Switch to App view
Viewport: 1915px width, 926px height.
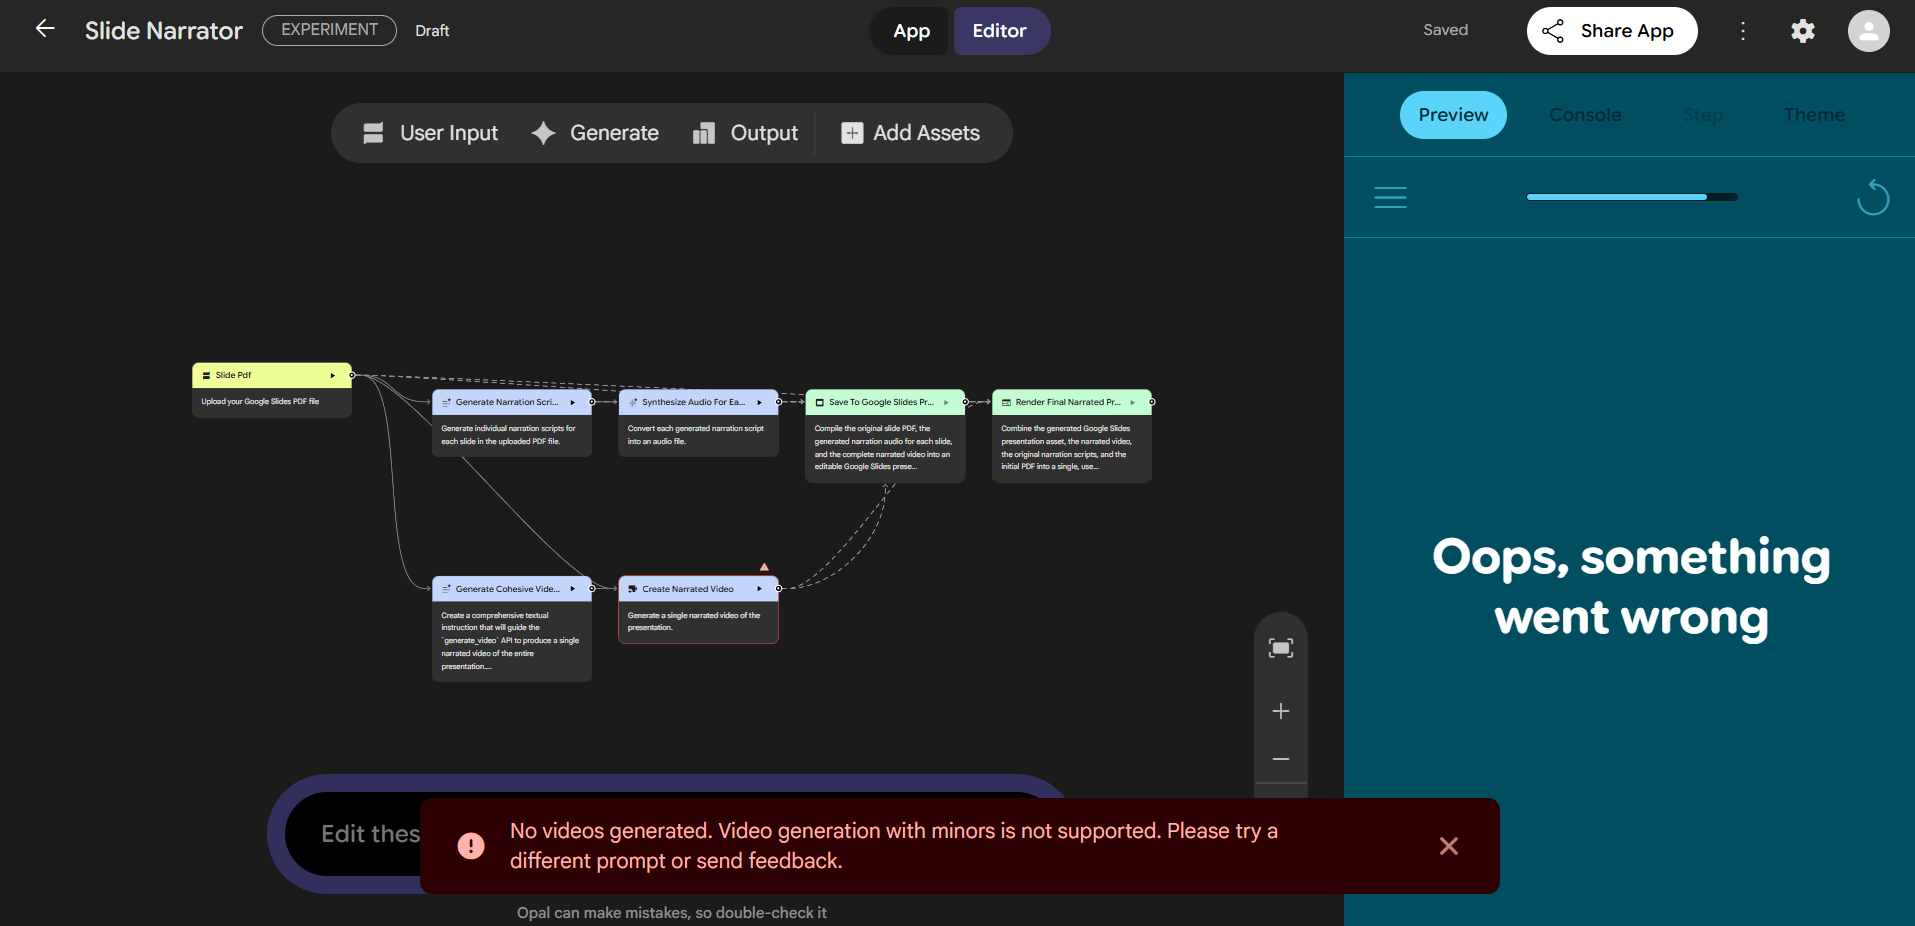click(911, 31)
